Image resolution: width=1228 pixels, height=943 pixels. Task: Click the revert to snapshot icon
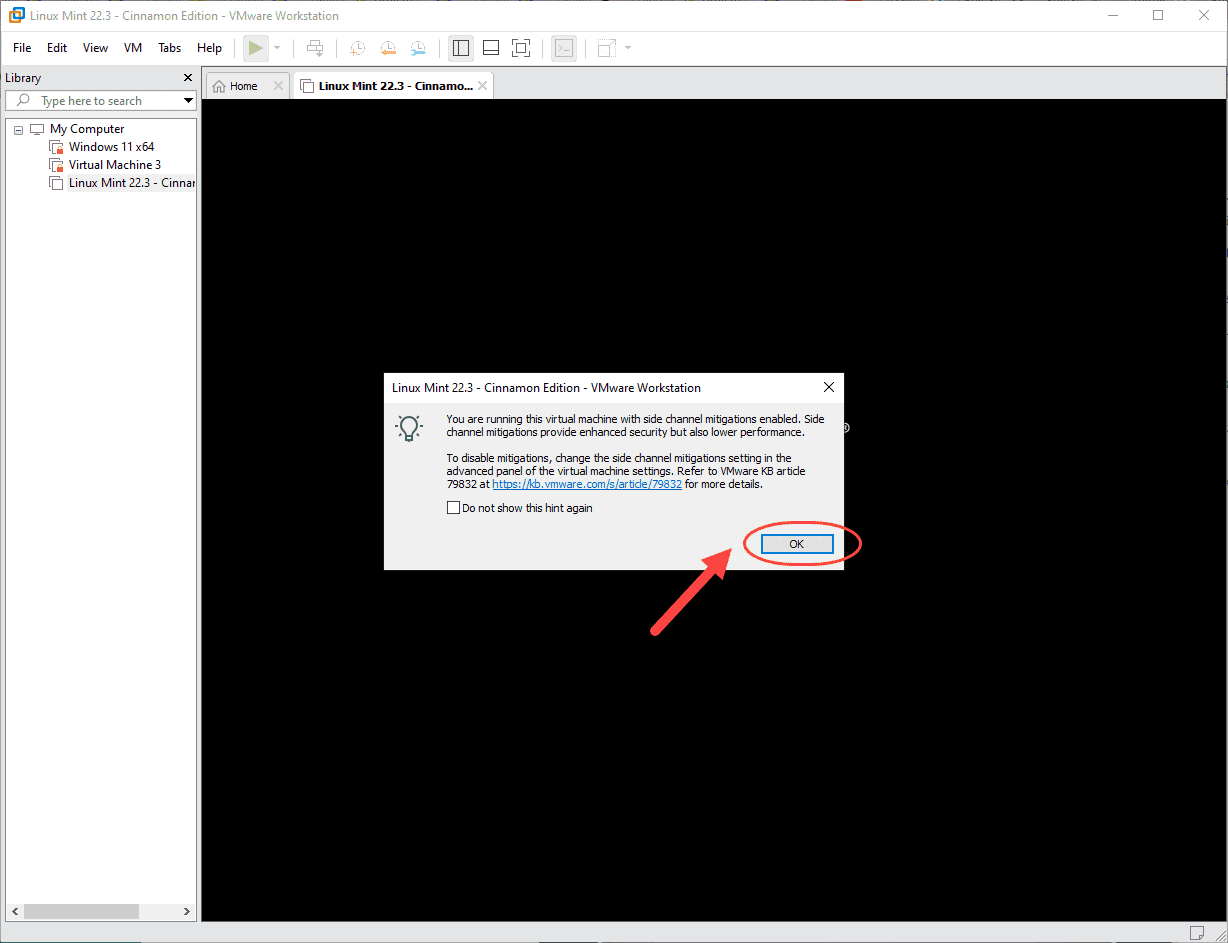pyautogui.click(x=388, y=48)
